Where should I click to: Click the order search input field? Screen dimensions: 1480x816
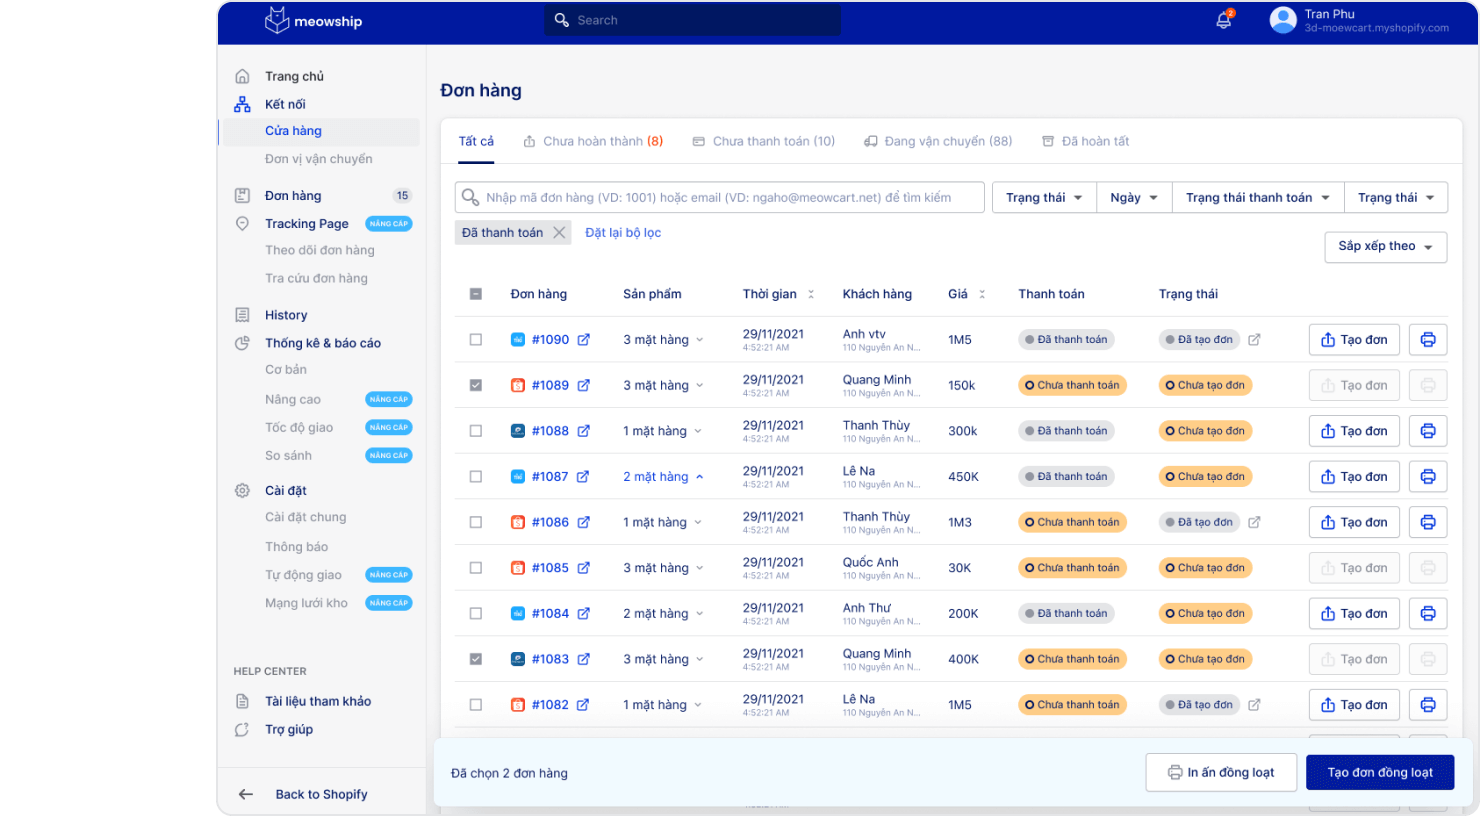(x=720, y=198)
